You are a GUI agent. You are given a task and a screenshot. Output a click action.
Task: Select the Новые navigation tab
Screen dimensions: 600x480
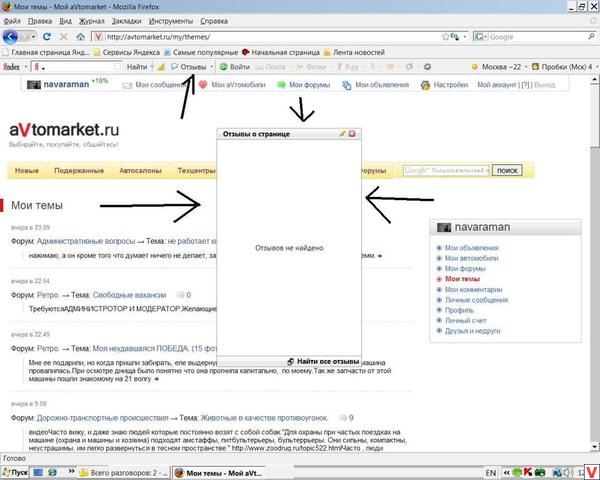tap(27, 170)
